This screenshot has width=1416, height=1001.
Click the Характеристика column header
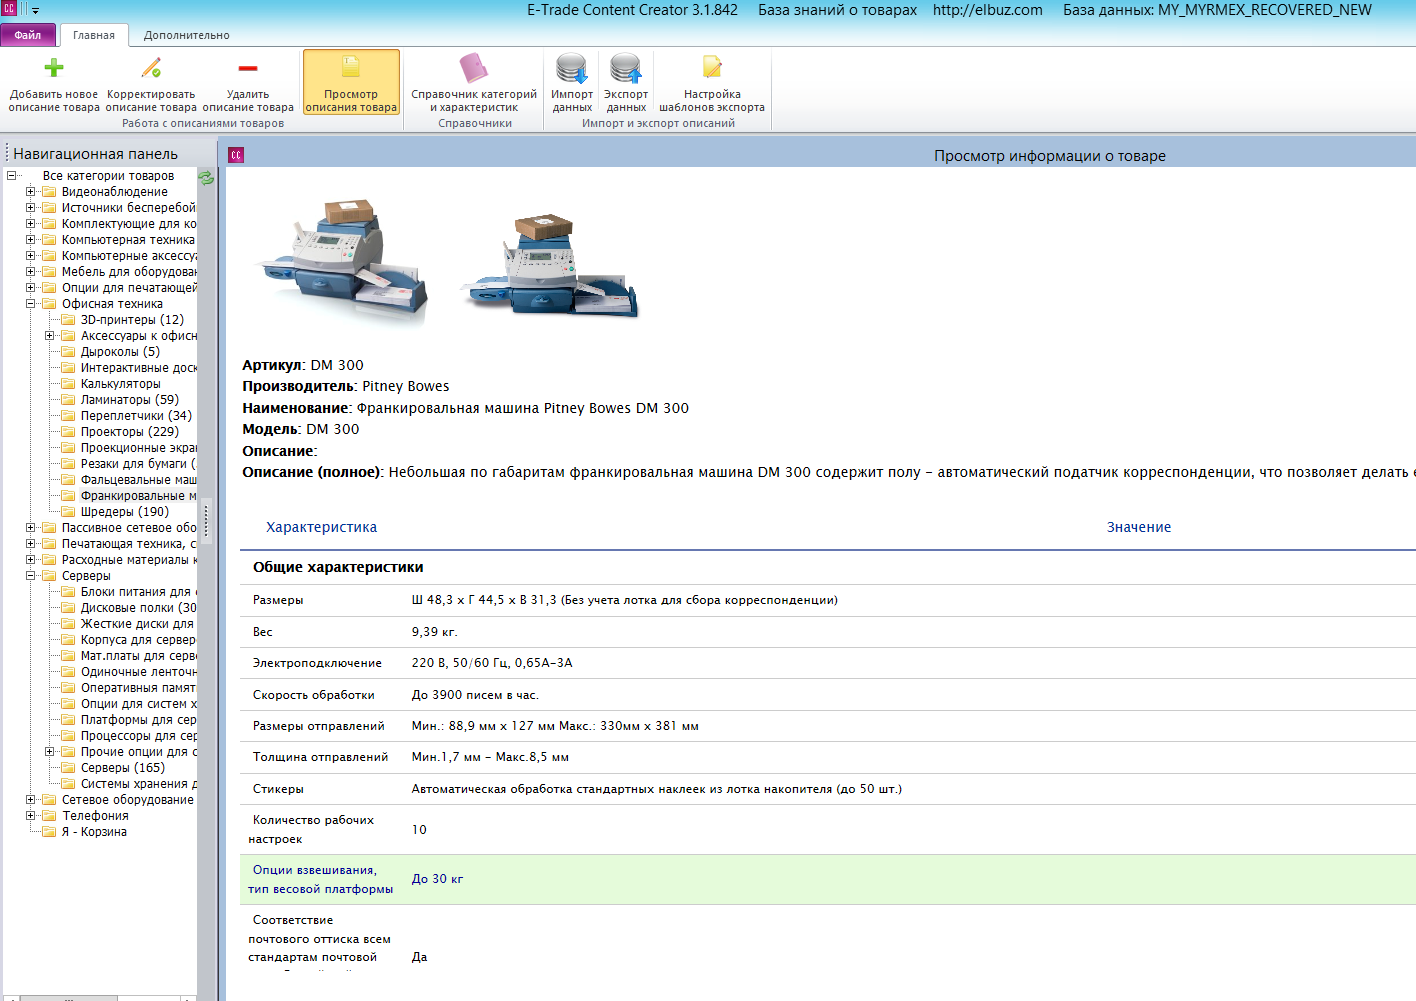pyautogui.click(x=321, y=527)
